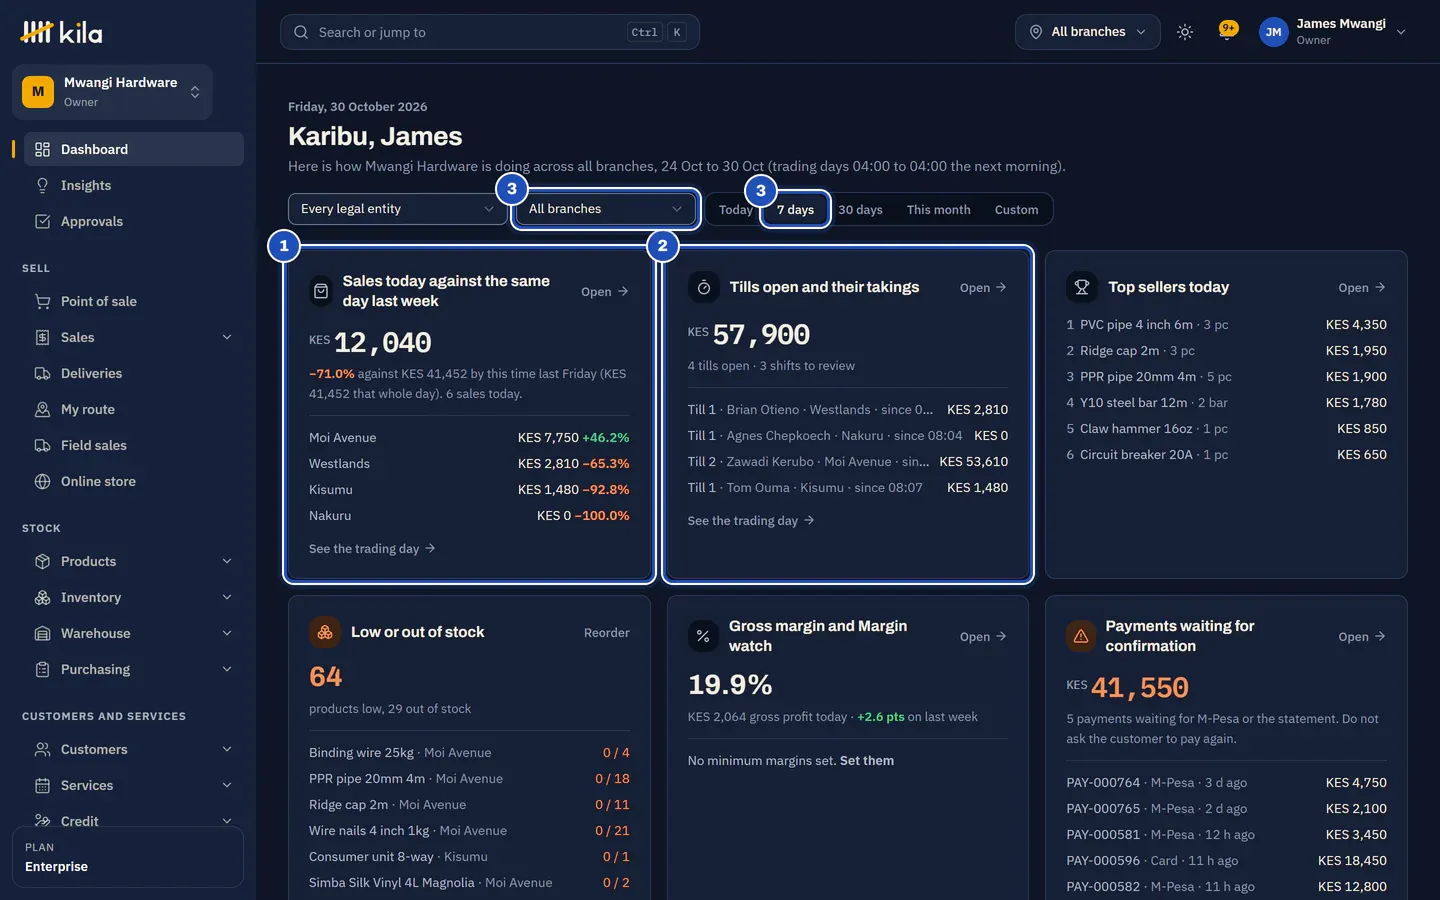This screenshot has width=1440, height=900.
Task: Click payment row PAY-000596
Action: point(1226,861)
